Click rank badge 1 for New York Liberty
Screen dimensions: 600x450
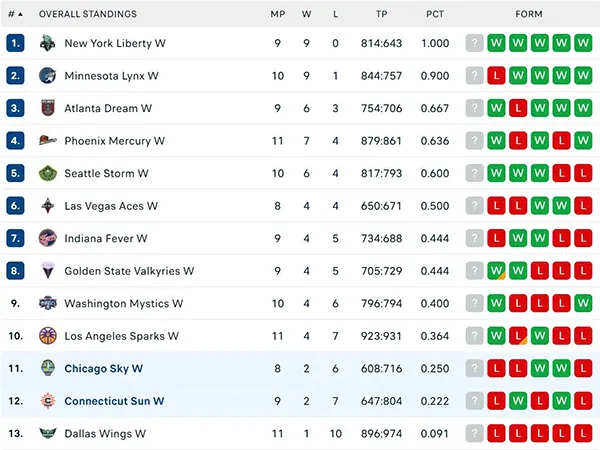15,43
